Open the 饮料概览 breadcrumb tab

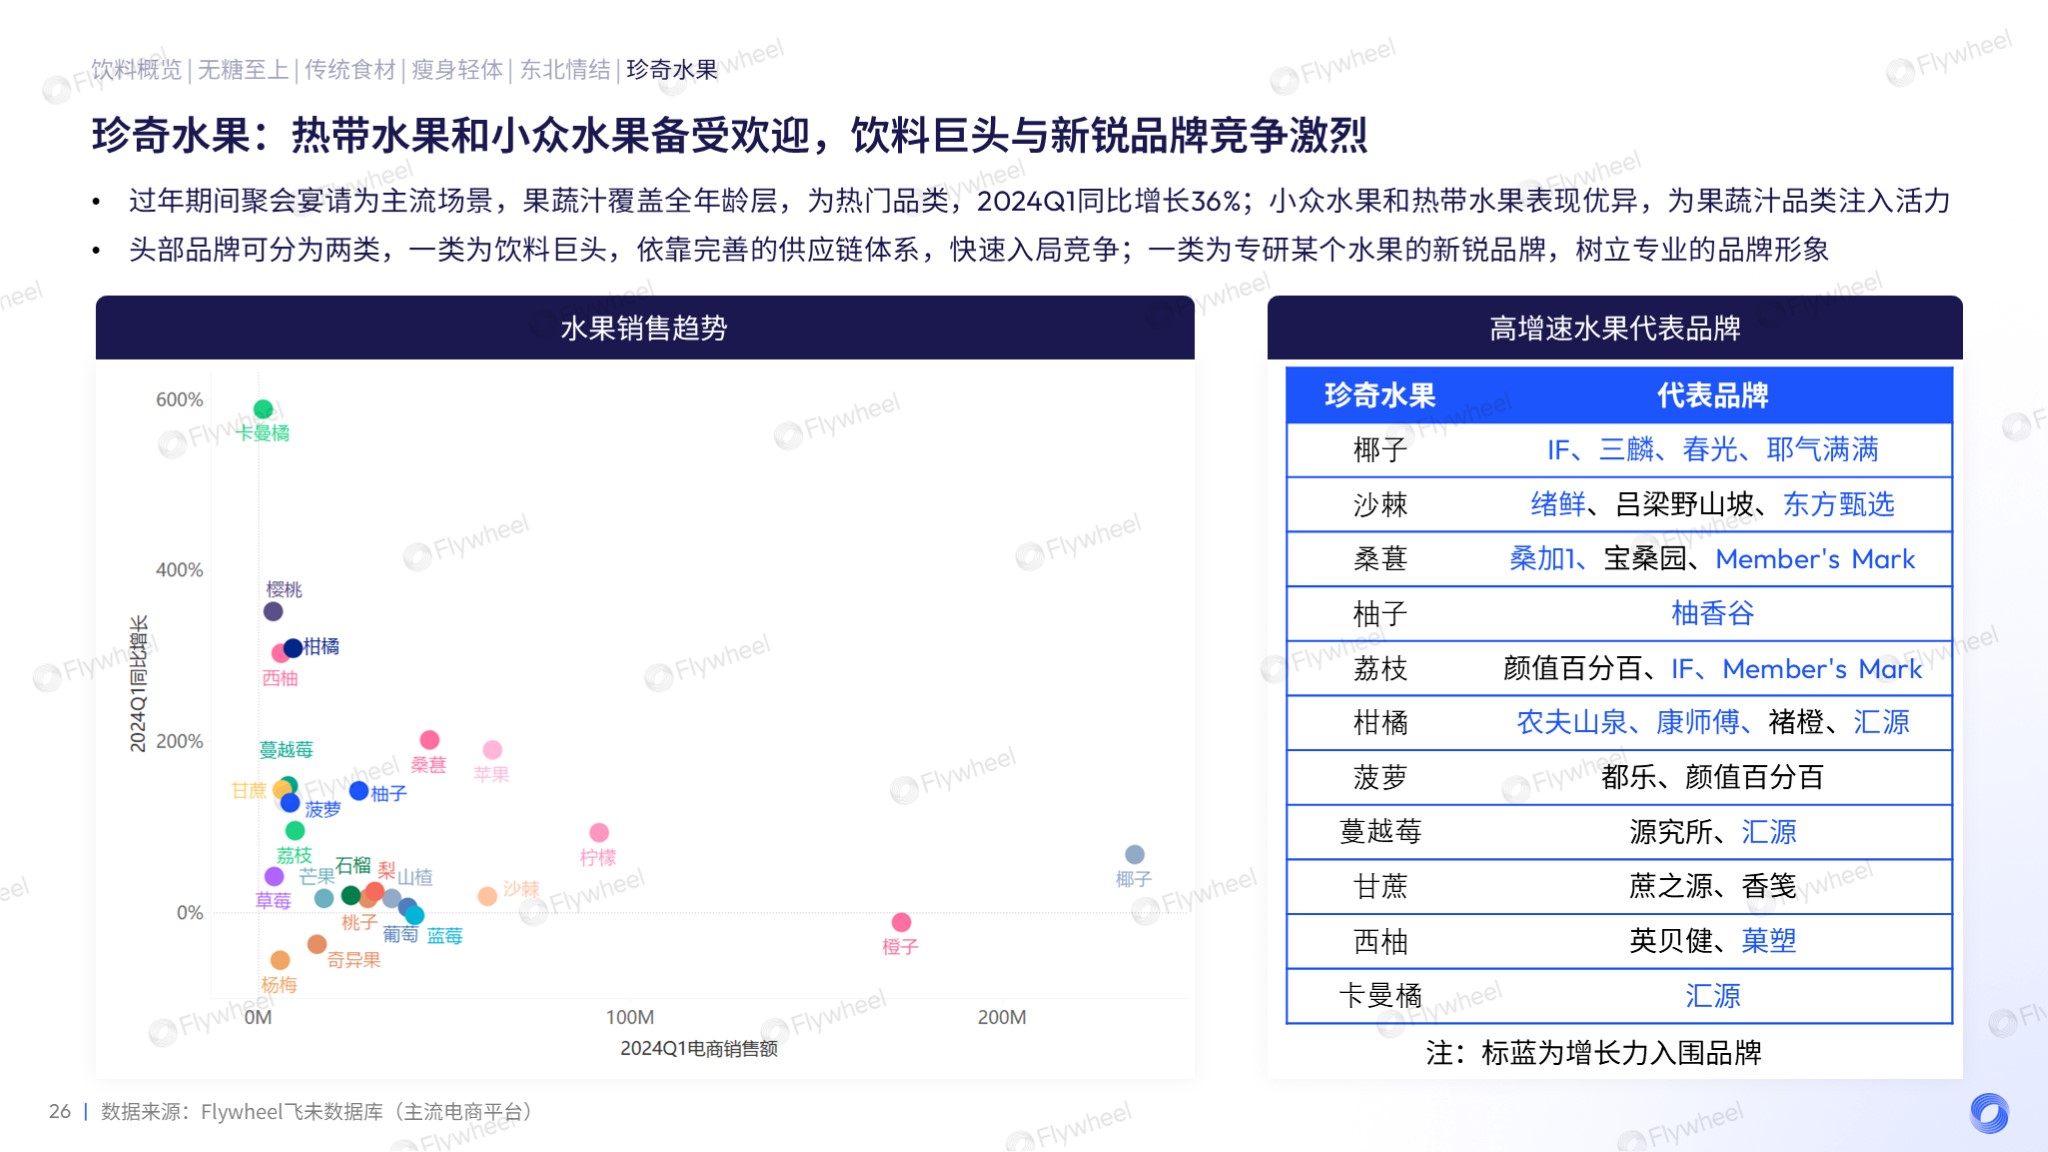pos(137,69)
